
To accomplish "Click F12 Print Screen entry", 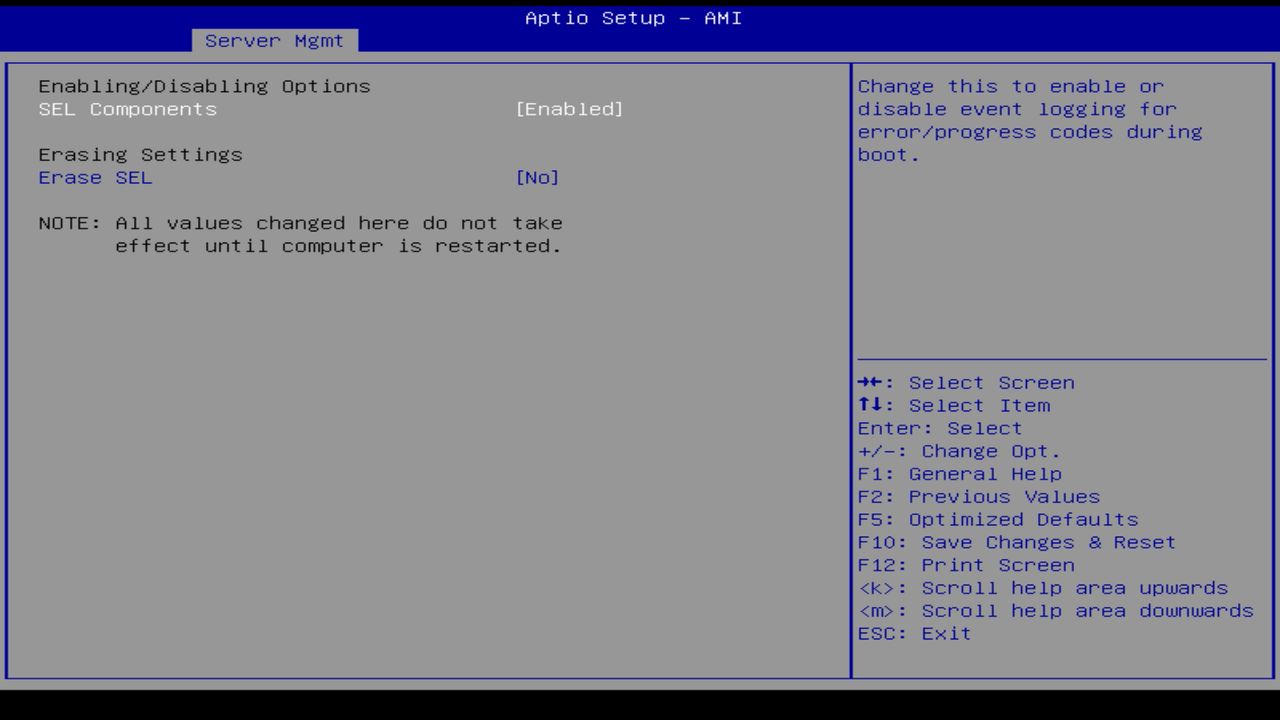I will coord(966,565).
